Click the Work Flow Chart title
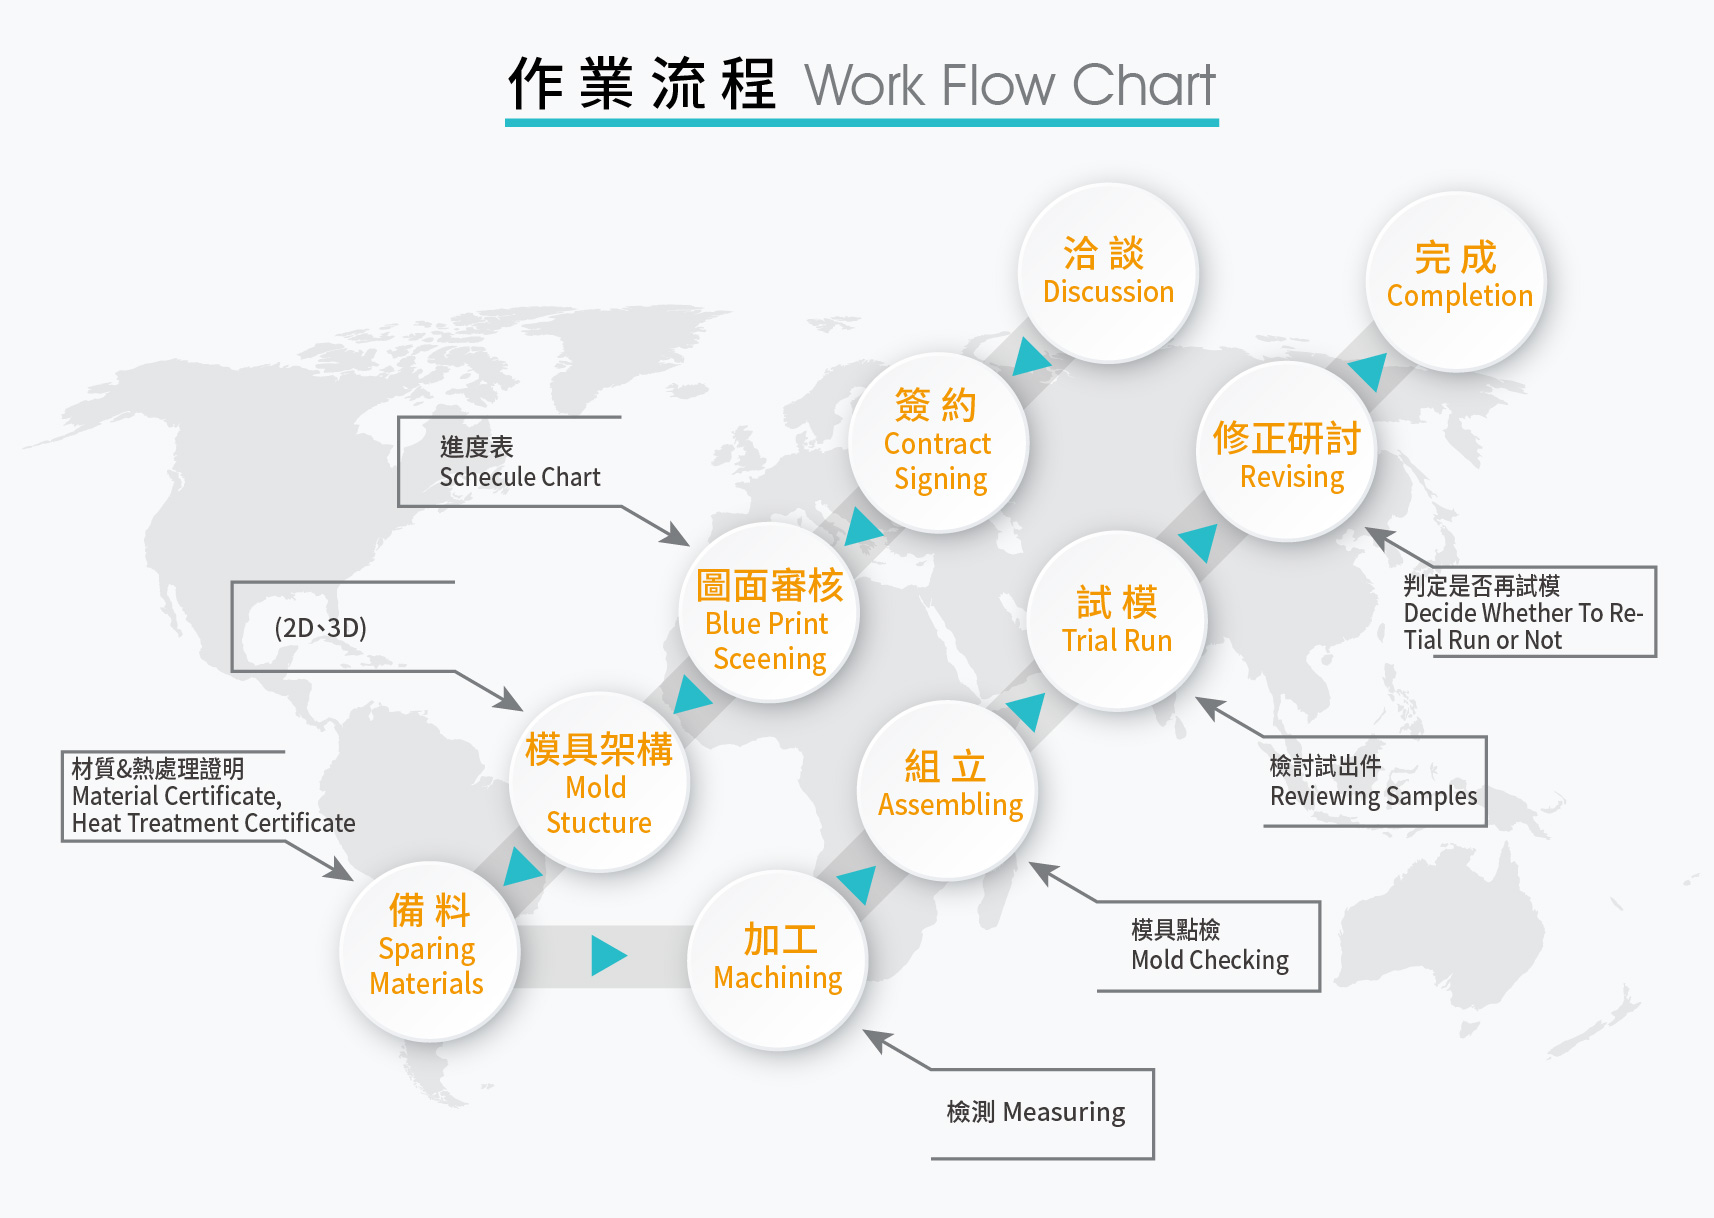Screen dimensions: 1714x1218 click(x=1010, y=85)
